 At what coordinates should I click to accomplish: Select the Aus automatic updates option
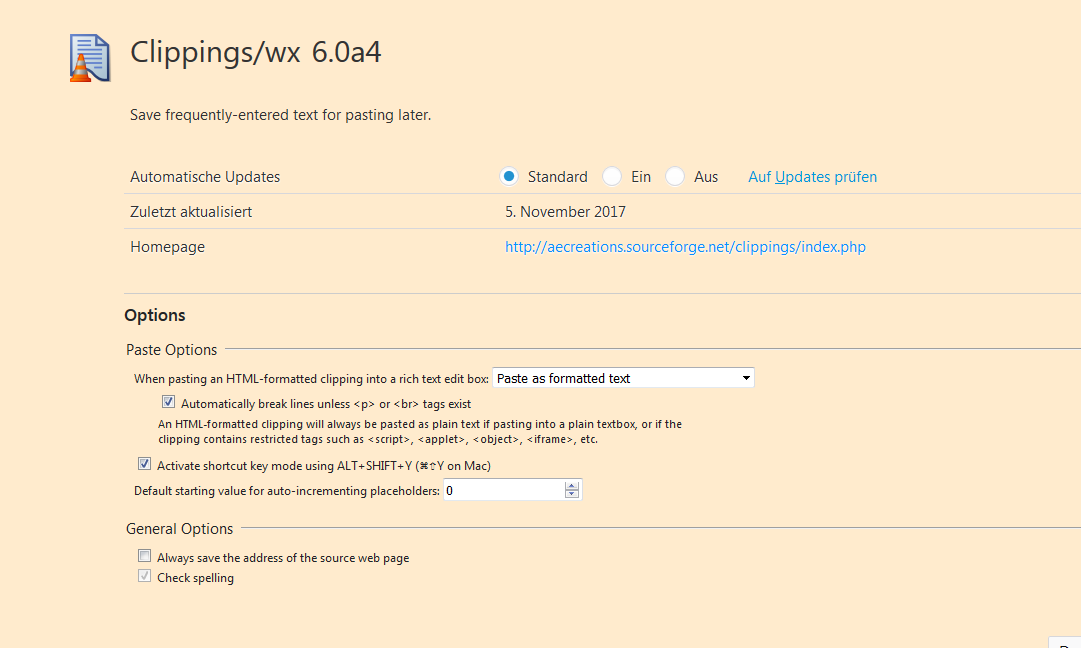(x=675, y=176)
